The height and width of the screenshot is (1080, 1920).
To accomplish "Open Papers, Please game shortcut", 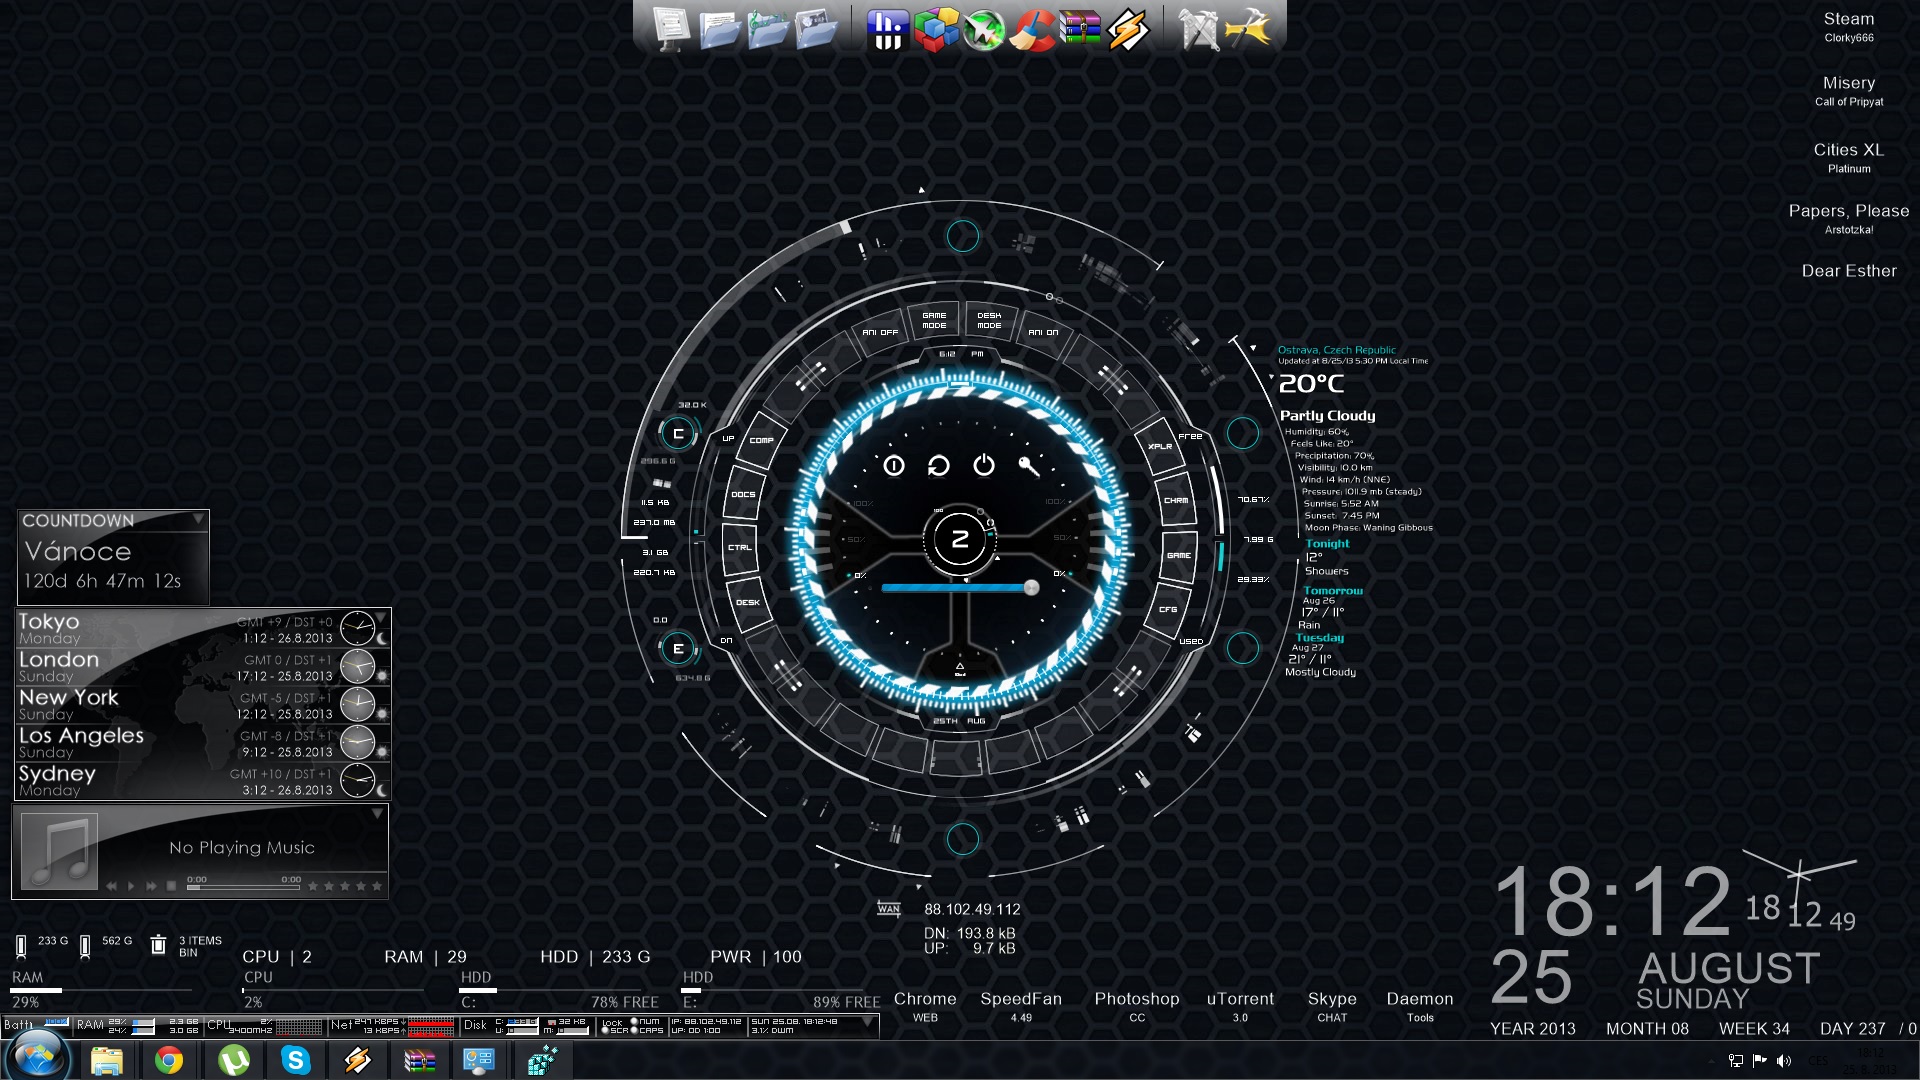I will (x=1848, y=211).
